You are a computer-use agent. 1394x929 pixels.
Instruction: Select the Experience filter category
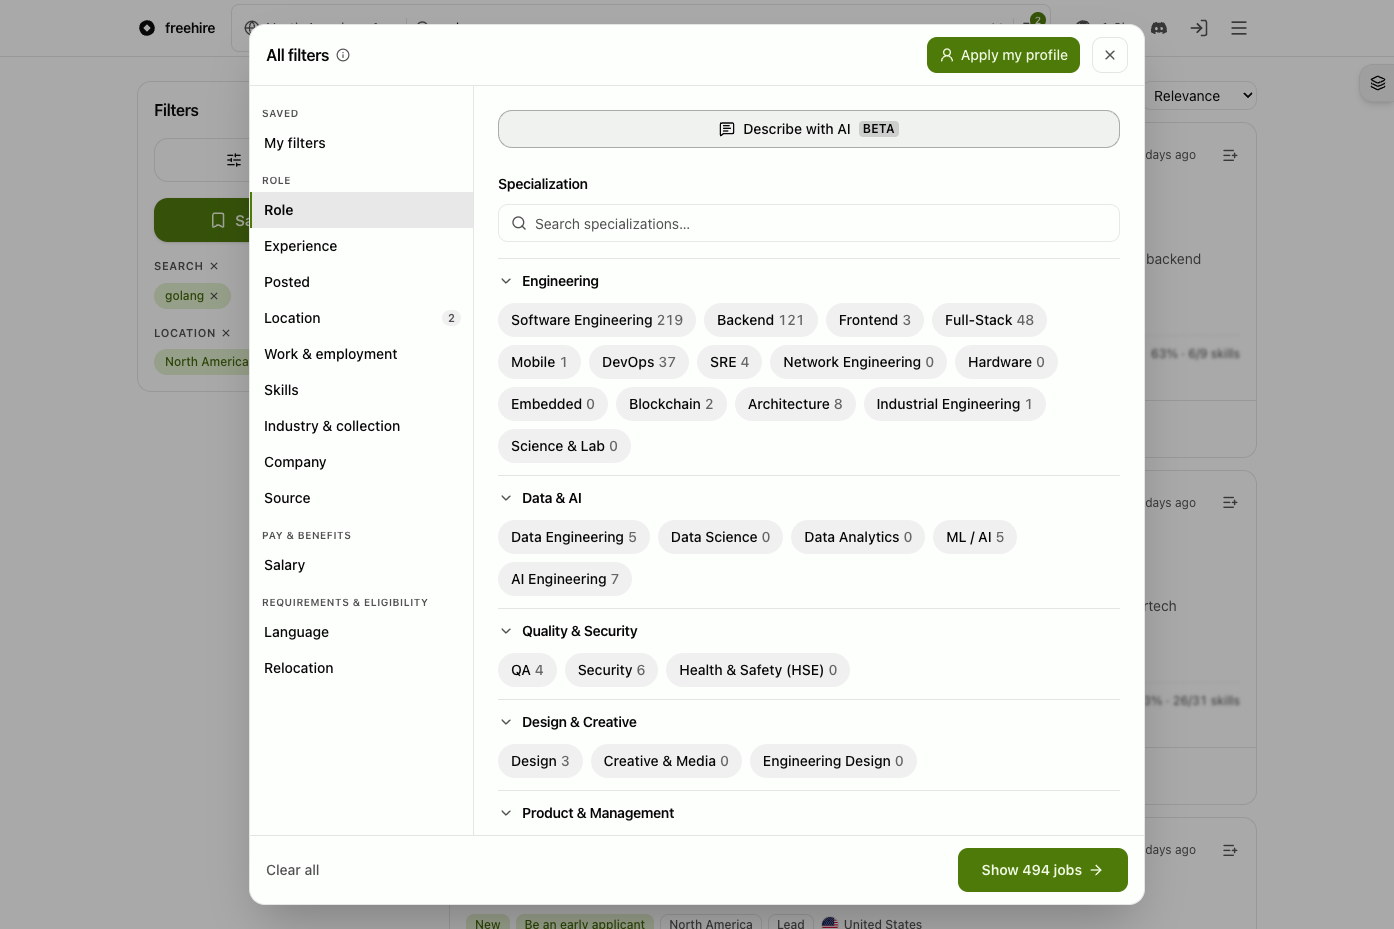361,246
